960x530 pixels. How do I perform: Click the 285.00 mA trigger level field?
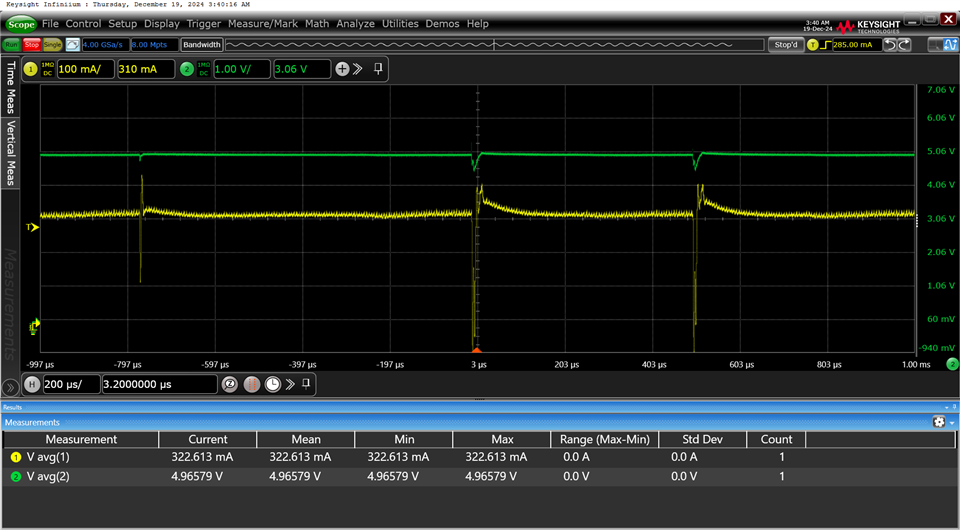tap(856, 45)
